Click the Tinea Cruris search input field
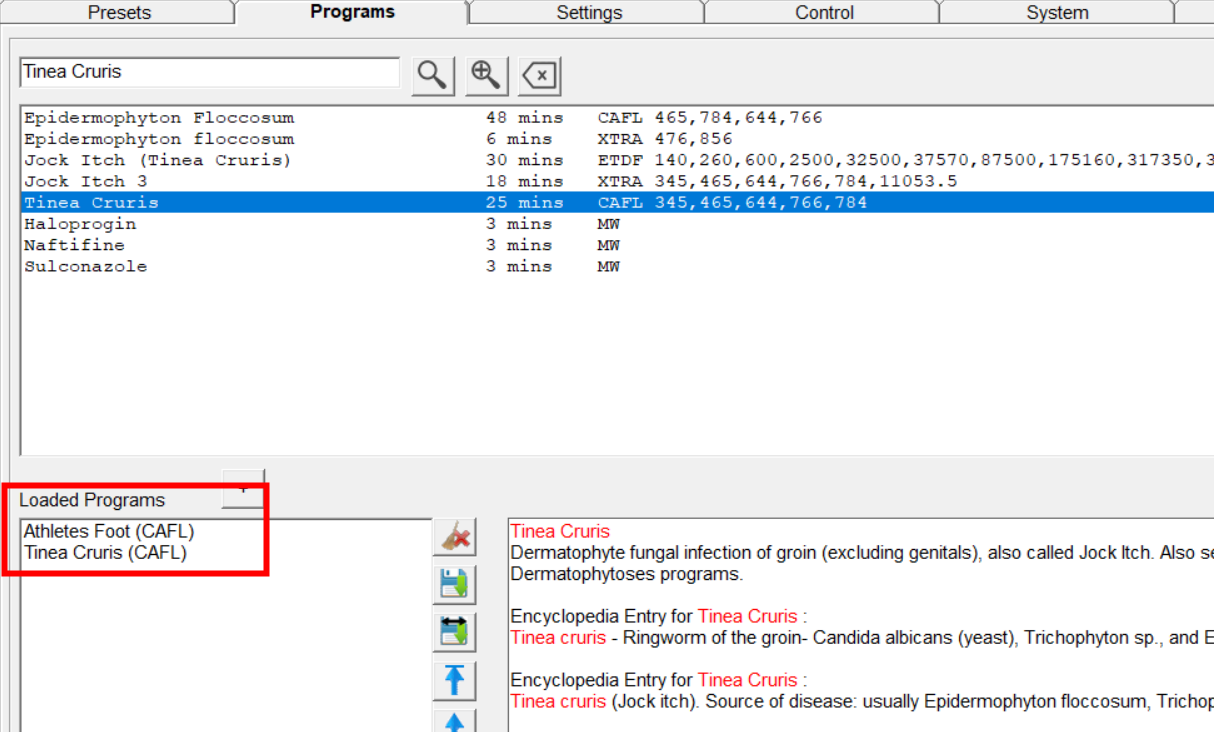The image size is (1214, 732). pos(209,72)
